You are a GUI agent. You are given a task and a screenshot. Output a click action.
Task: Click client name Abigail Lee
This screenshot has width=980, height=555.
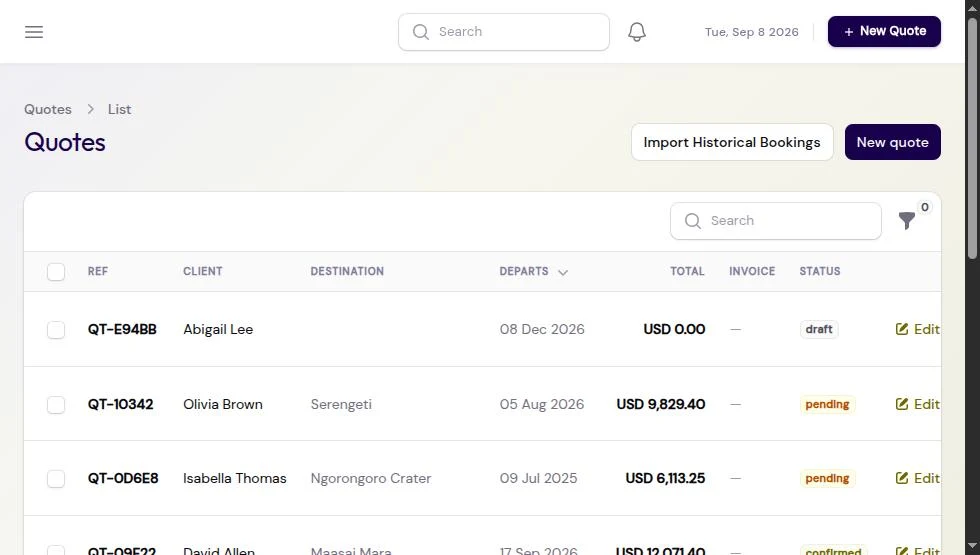click(218, 329)
